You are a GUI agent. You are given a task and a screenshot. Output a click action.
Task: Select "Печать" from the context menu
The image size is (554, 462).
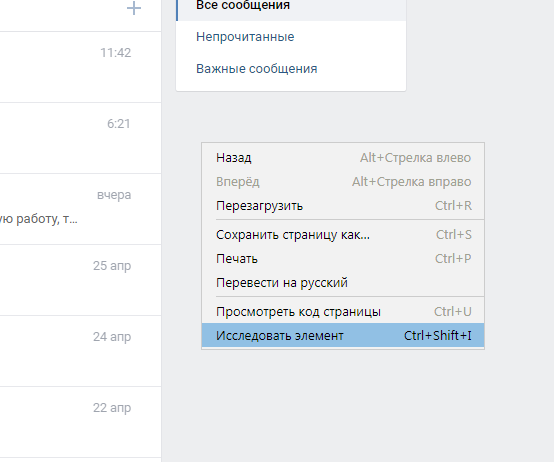(x=343, y=259)
